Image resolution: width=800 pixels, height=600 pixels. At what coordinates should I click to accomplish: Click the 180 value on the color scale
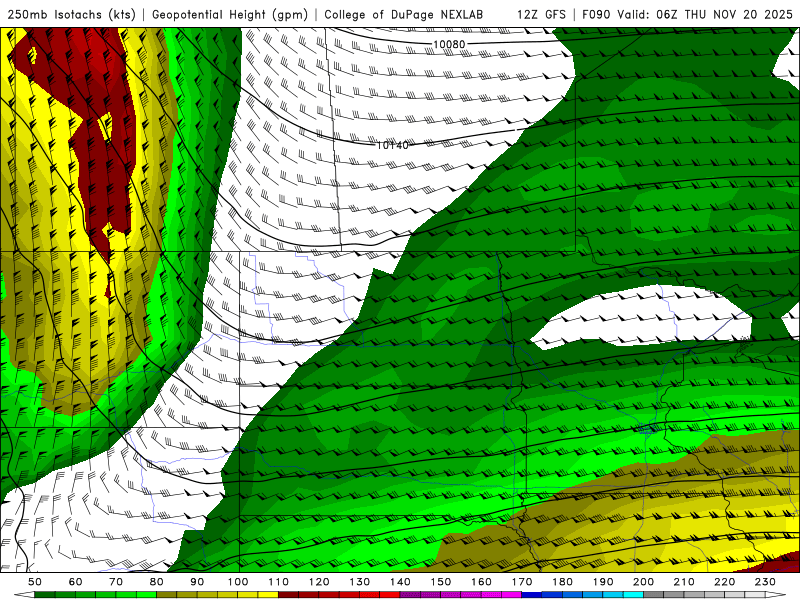pyautogui.click(x=562, y=582)
